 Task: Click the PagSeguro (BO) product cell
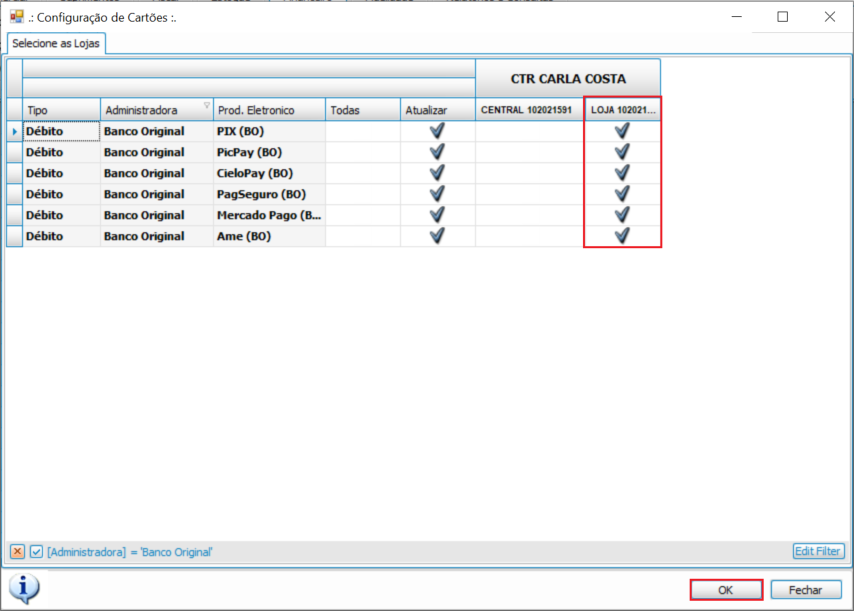270,194
